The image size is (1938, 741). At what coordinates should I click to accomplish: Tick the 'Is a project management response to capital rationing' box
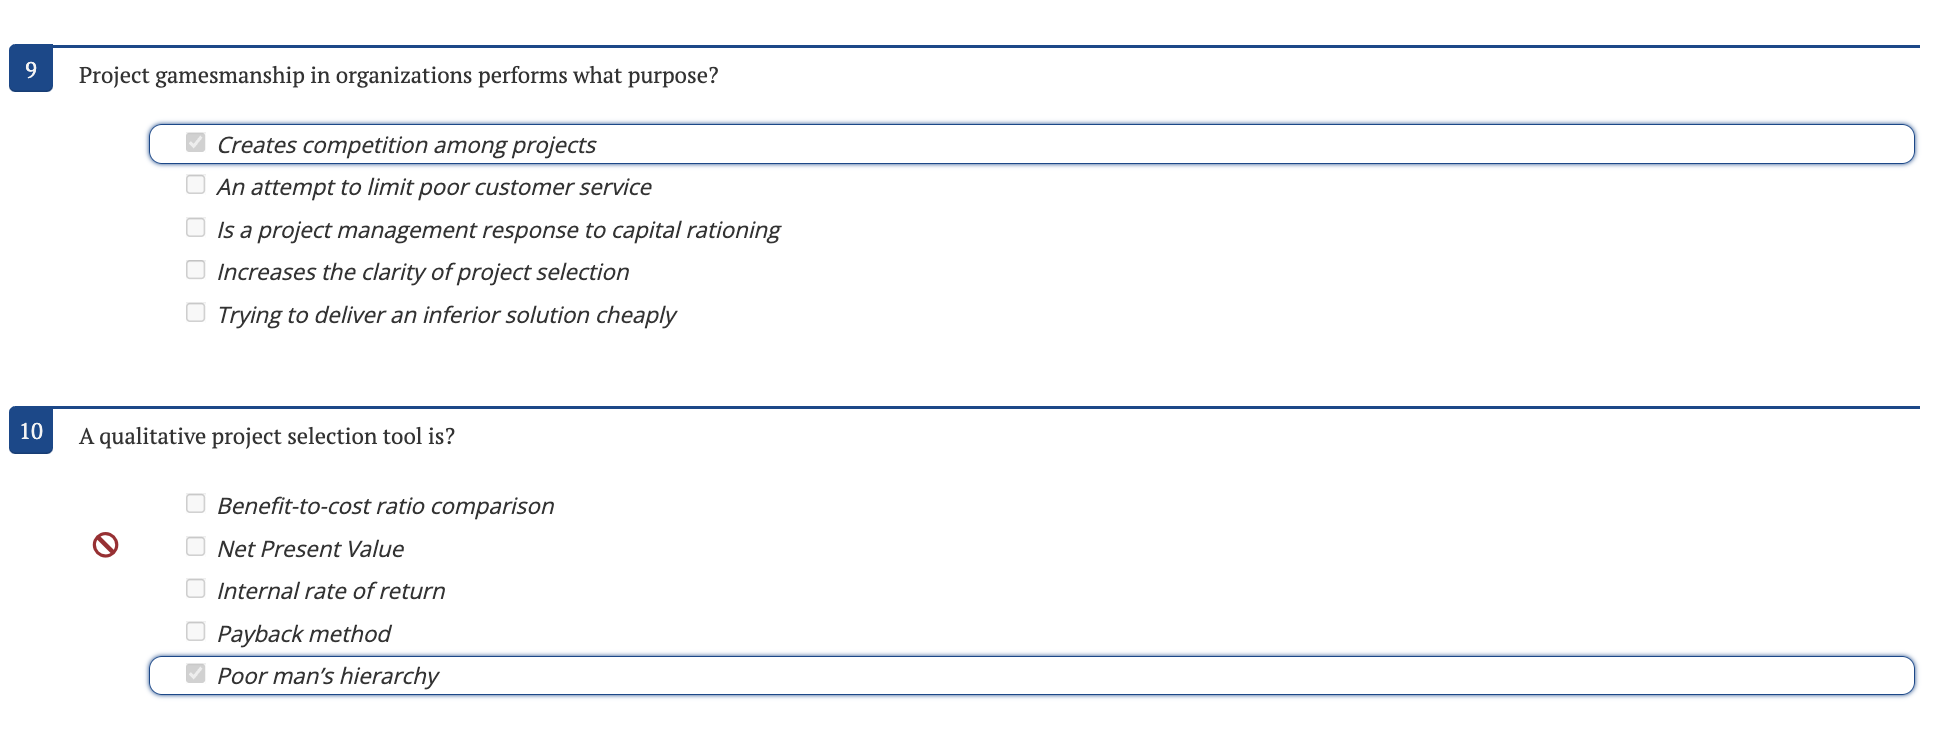pyautogui.click(x=194, y=227)
